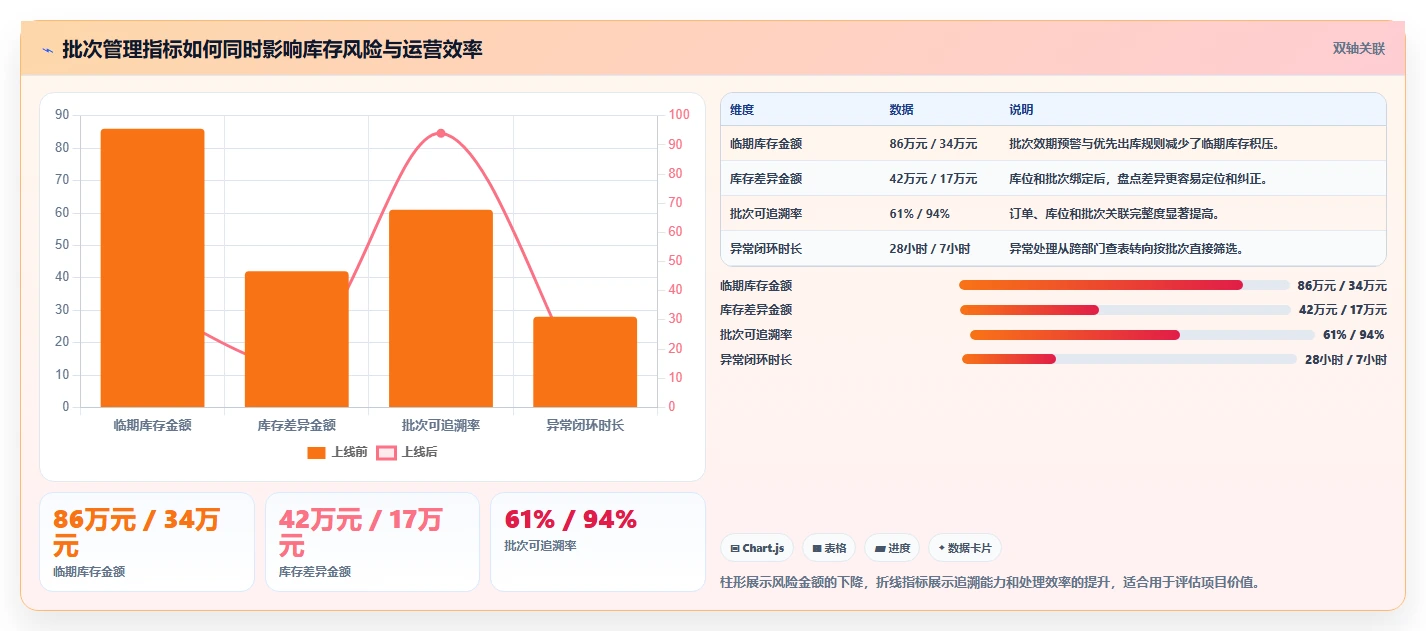Image resolution: width=1426 pixels, height=631 pixels.
Task: Click the 数据 table column header
Action: pos(901,110)
